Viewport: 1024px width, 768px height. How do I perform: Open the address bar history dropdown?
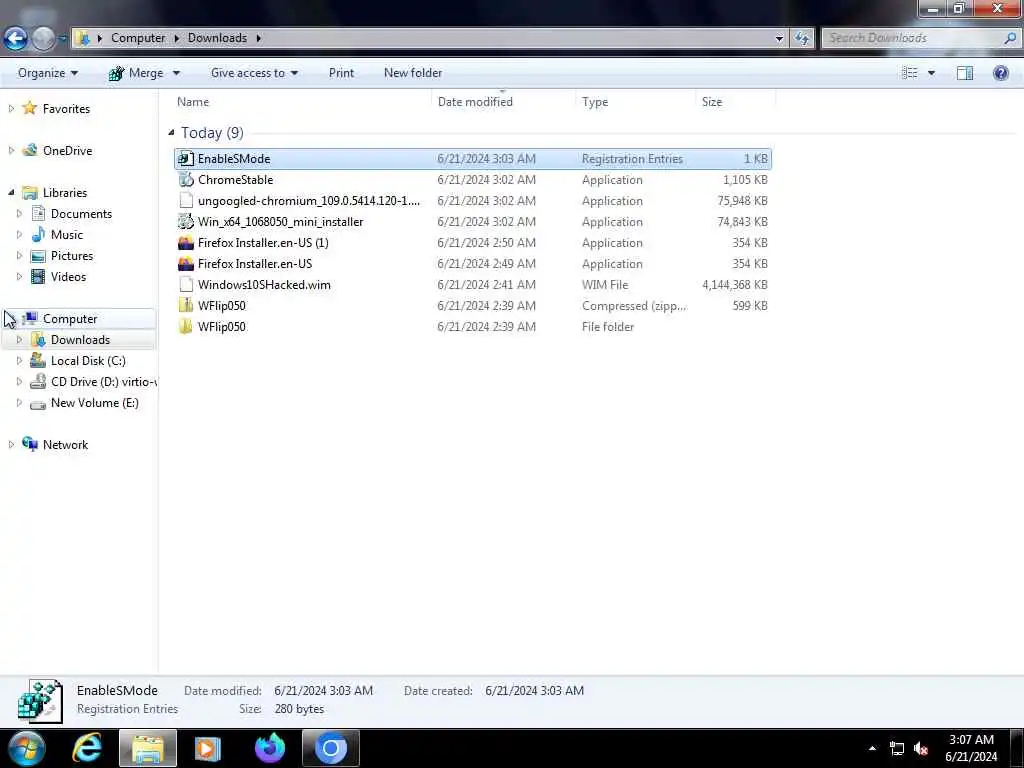tap(779, 38)
